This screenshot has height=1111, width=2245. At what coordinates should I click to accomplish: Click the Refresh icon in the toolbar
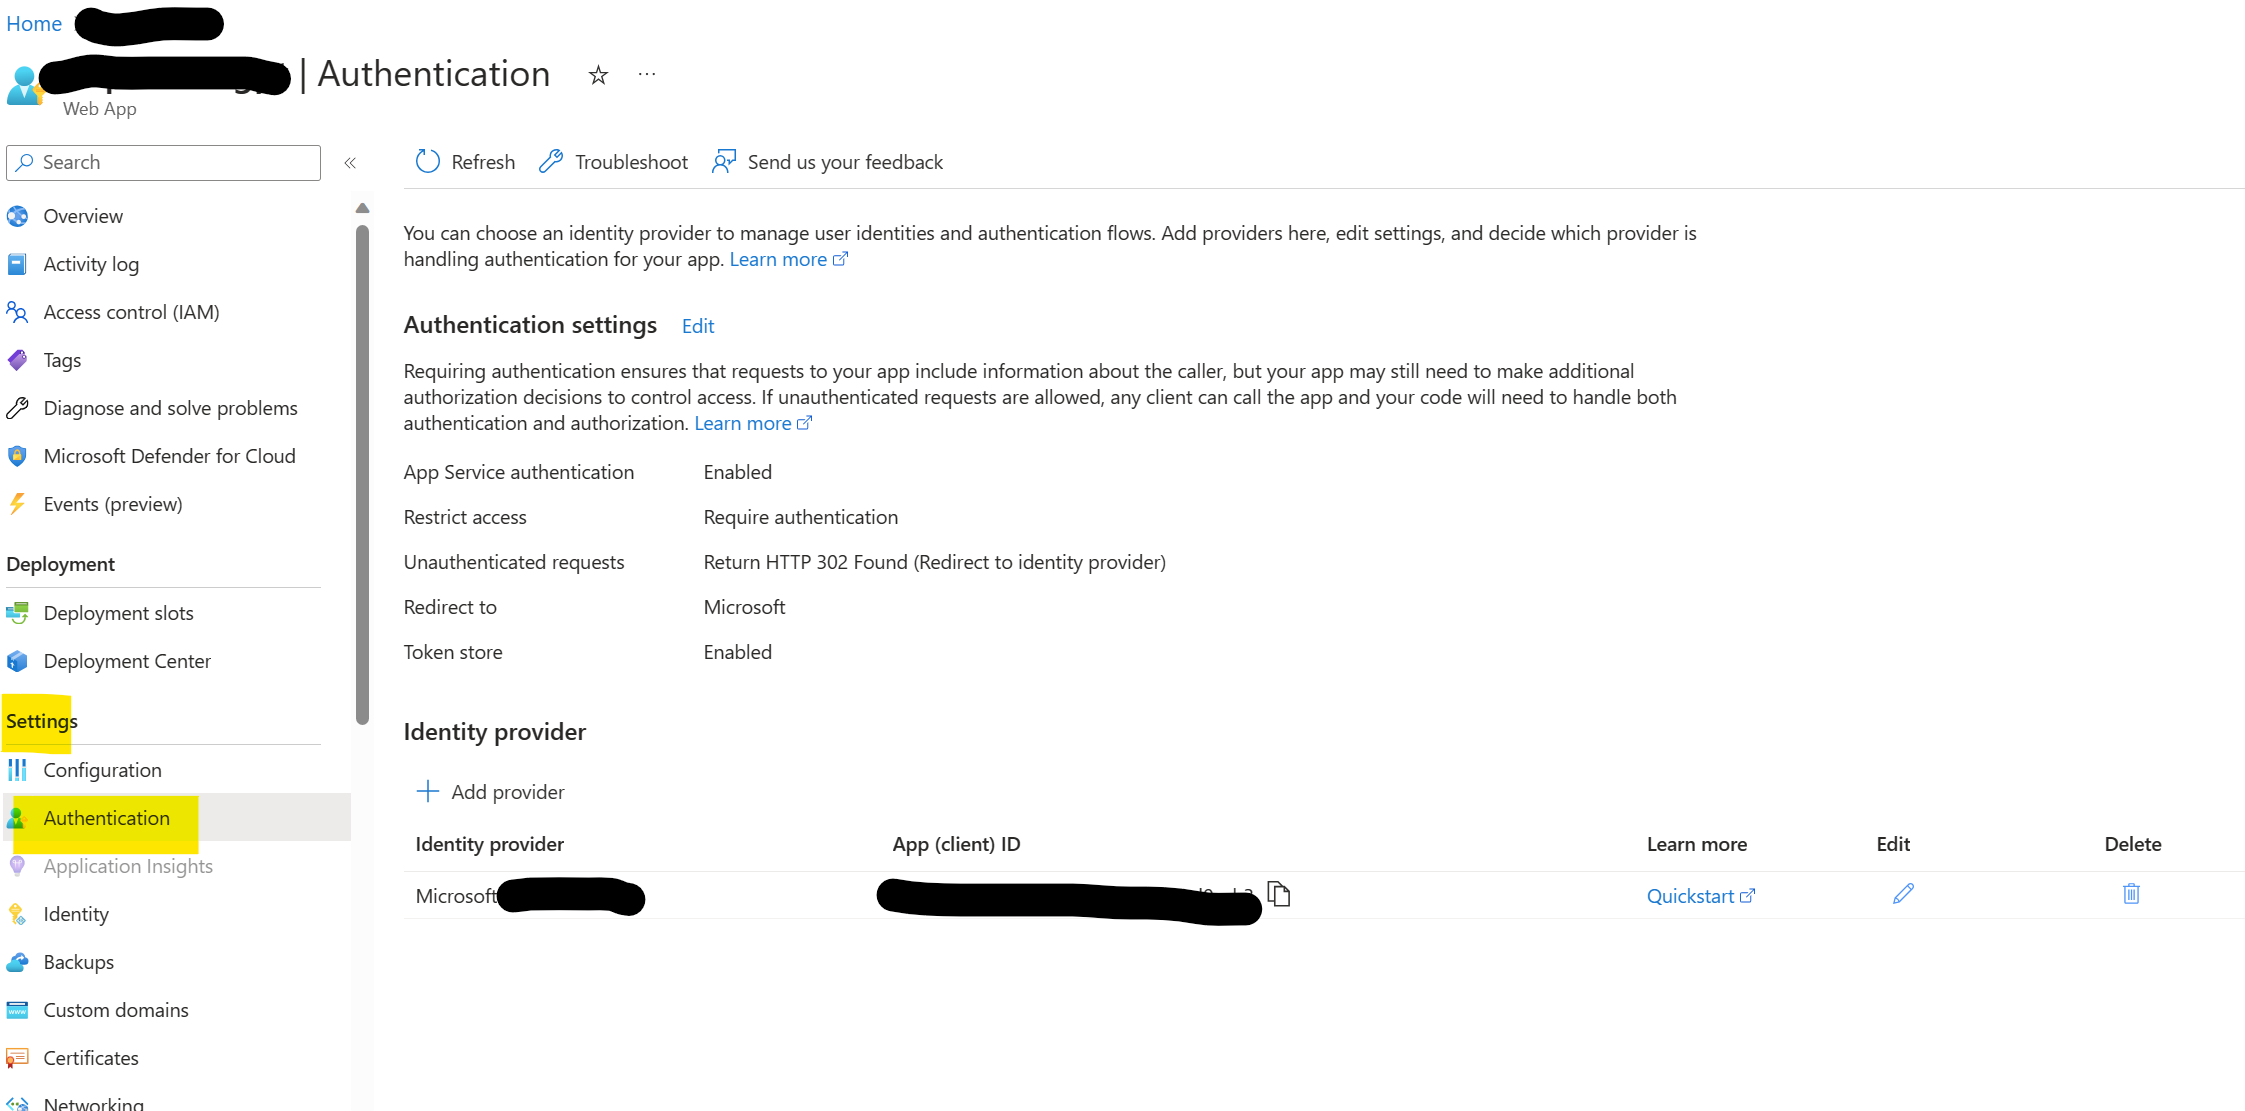(427, 162)
